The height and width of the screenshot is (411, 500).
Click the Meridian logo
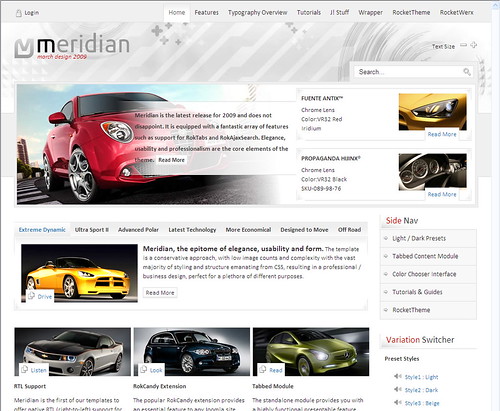[x=72, y=46]
